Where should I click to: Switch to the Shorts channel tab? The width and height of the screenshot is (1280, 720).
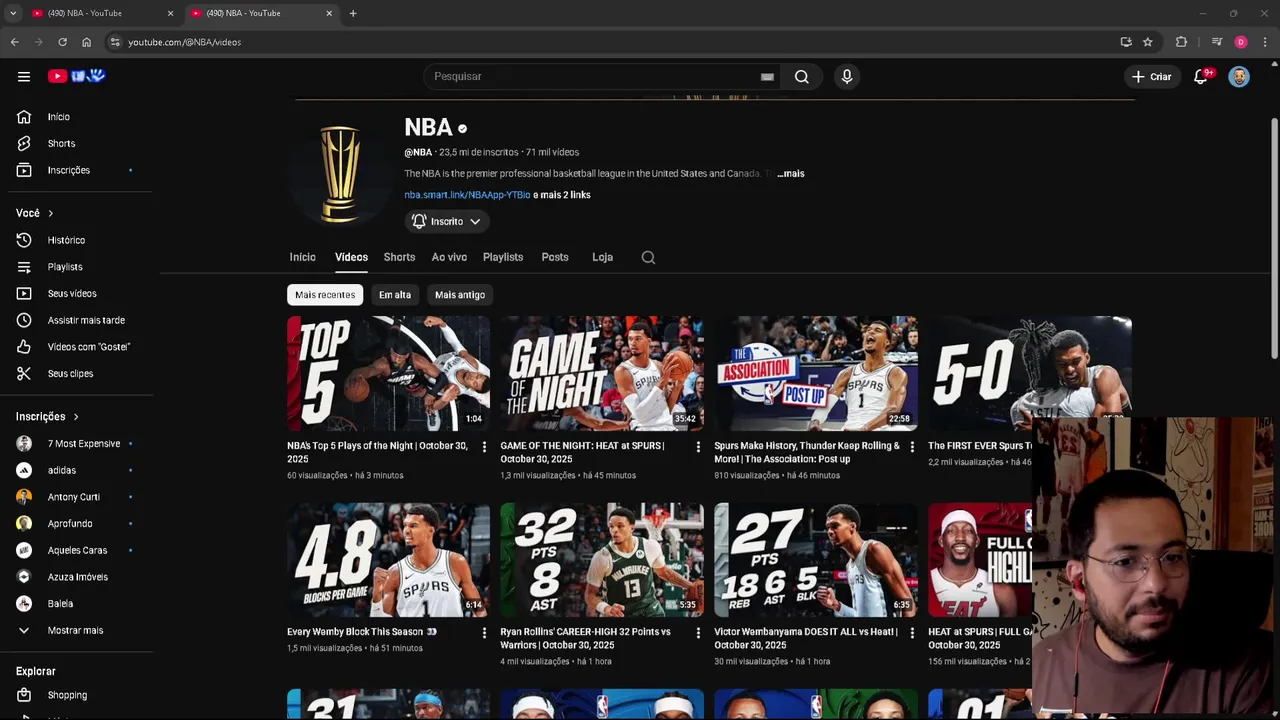399,257
